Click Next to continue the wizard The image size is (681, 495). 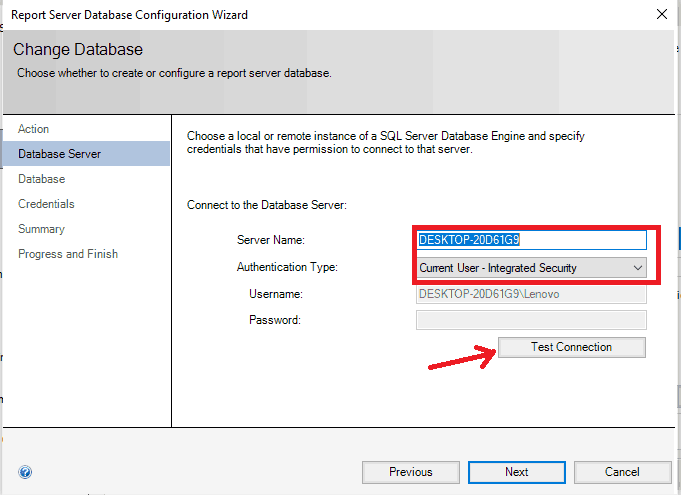pyautogui.click(x=516, y=472)
